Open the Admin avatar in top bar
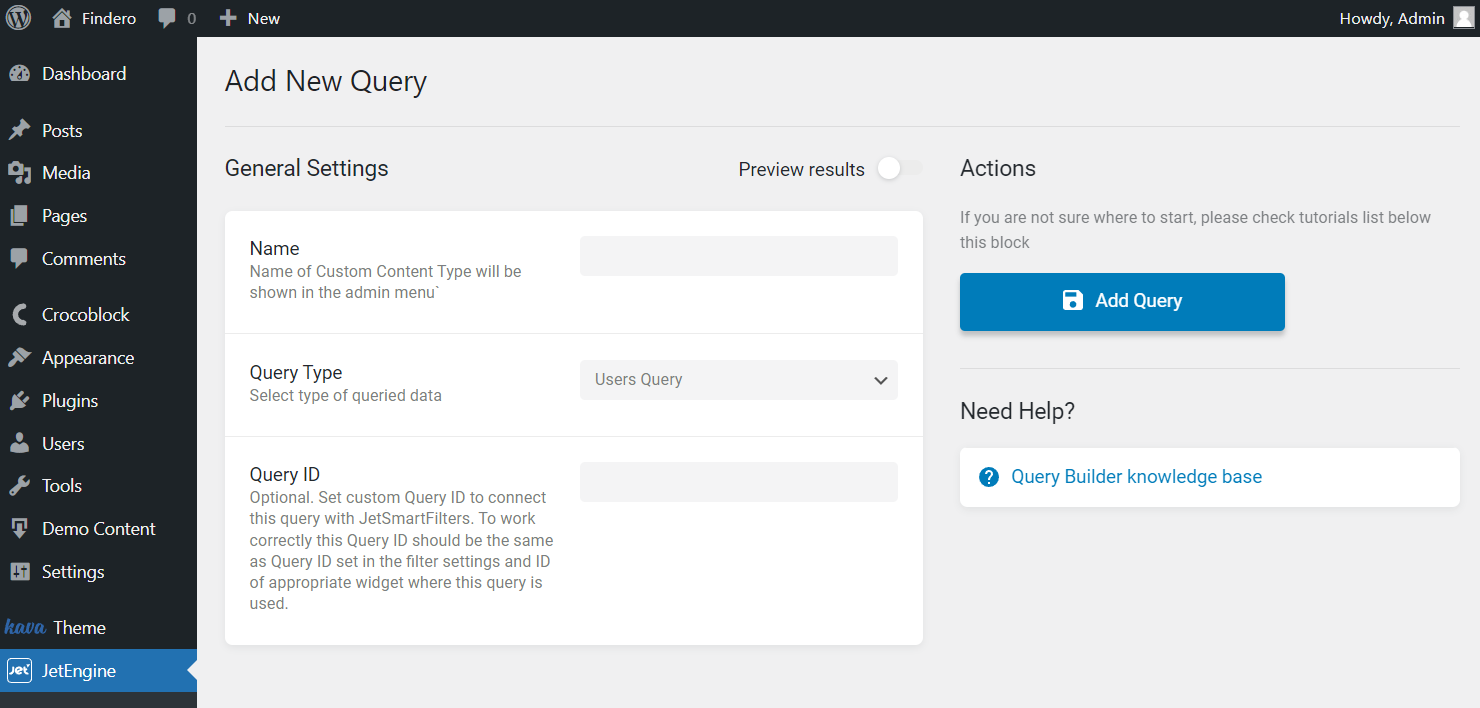Screen dimensions: 1480x708 [x=1463, y=18]
